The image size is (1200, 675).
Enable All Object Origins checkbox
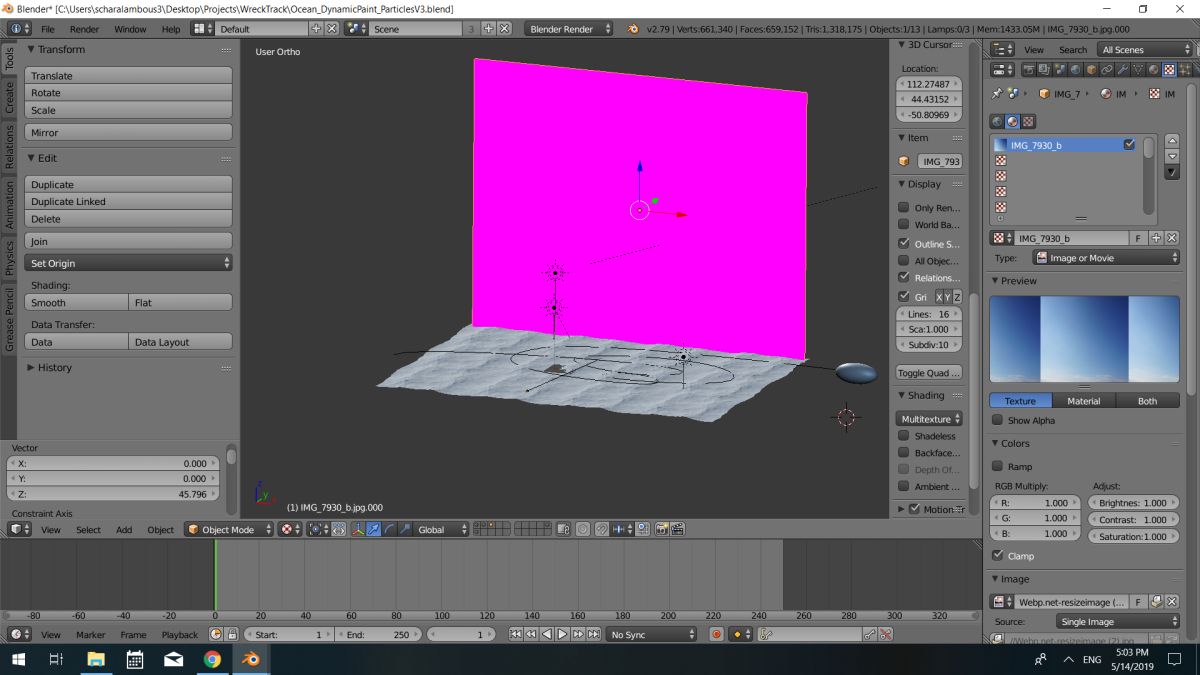(904, 260)
